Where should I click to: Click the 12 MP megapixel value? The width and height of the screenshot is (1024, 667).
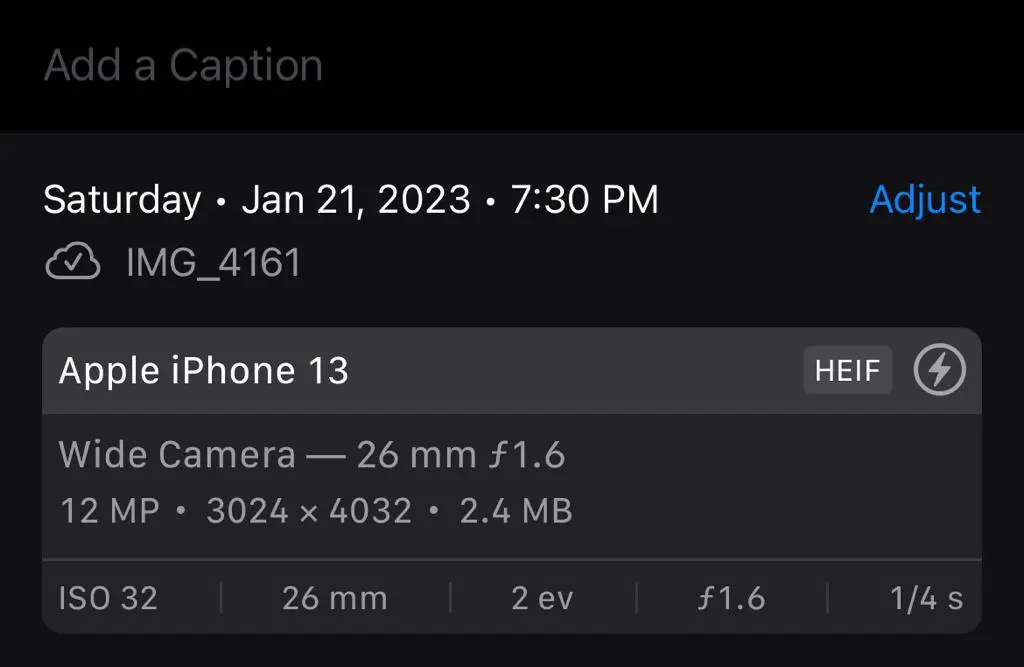[109, 511]
